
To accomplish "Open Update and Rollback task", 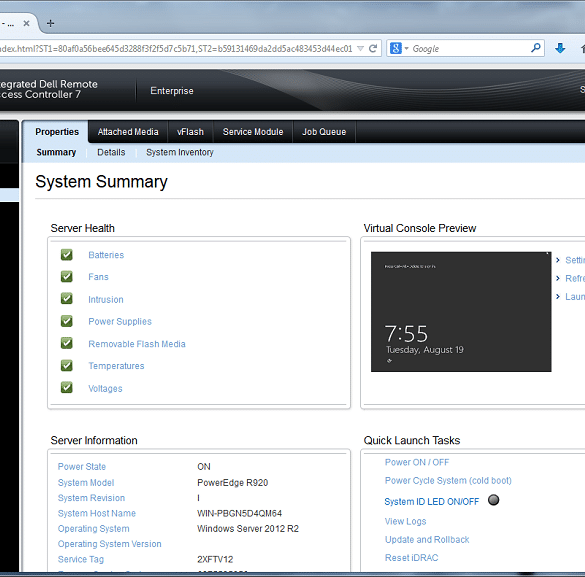I will pos(427,540).
